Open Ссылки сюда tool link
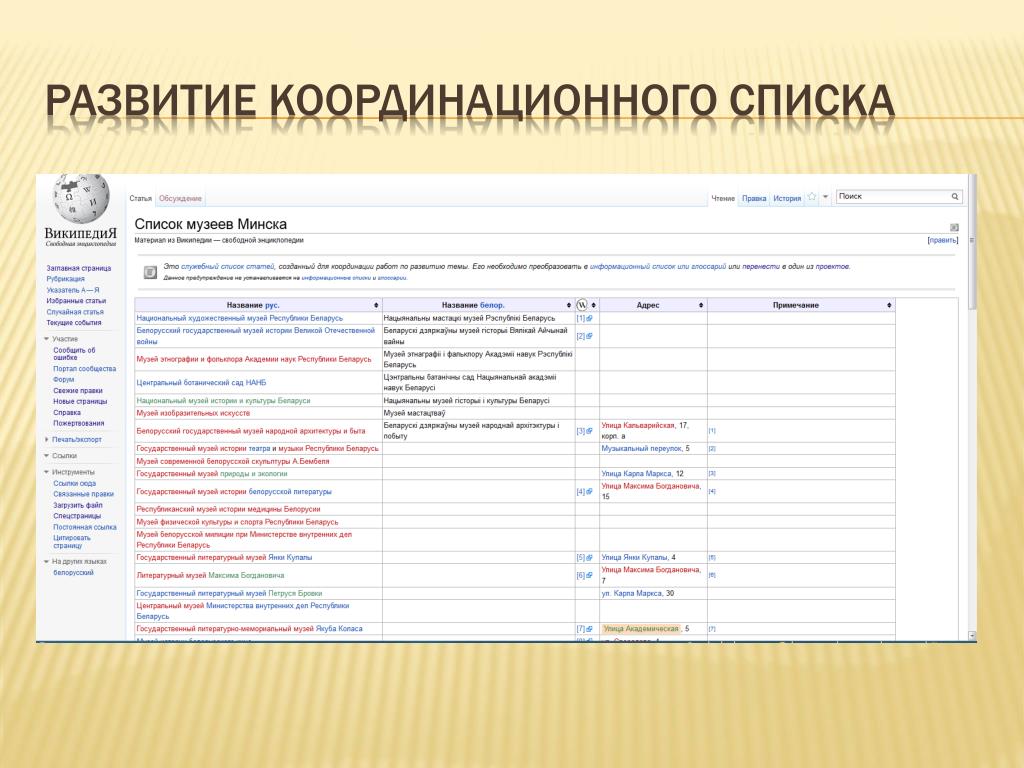The width and height of the screenshot is (1024, 768). pos(74,483)
